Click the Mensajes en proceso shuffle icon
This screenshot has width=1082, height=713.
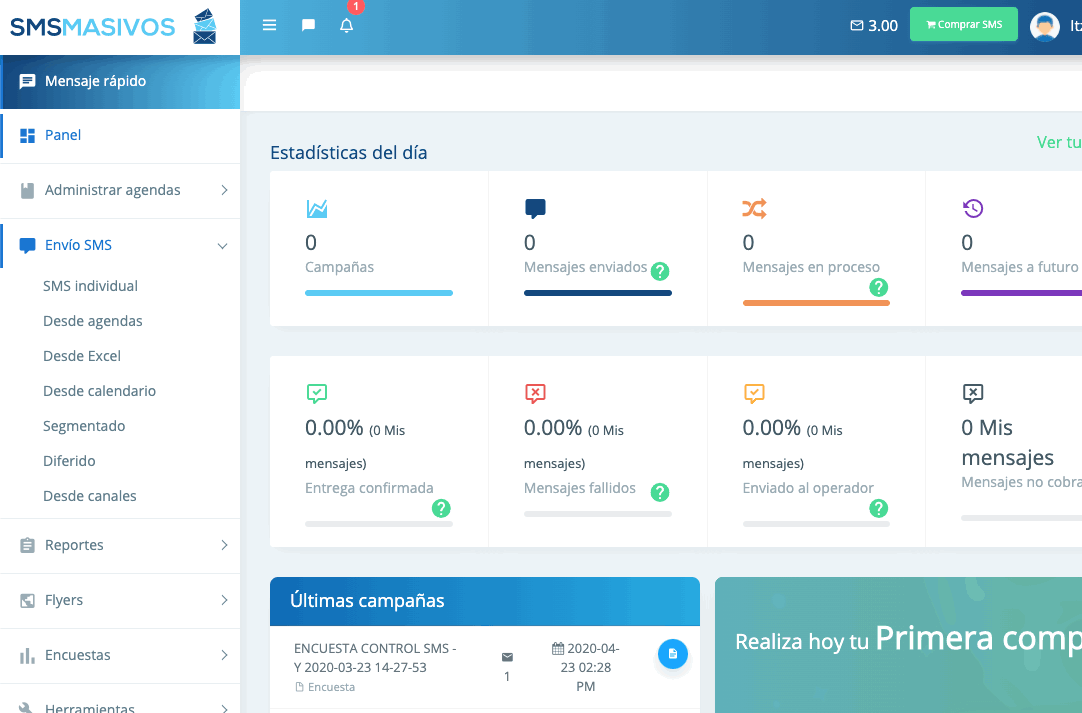754,208
